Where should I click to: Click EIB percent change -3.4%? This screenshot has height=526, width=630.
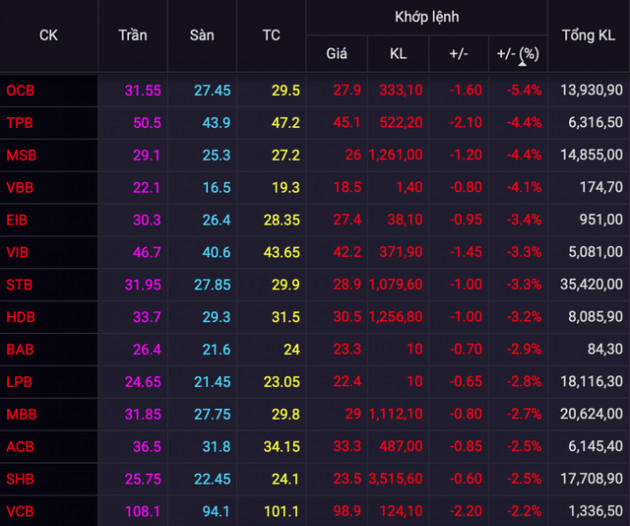point(524,220)
